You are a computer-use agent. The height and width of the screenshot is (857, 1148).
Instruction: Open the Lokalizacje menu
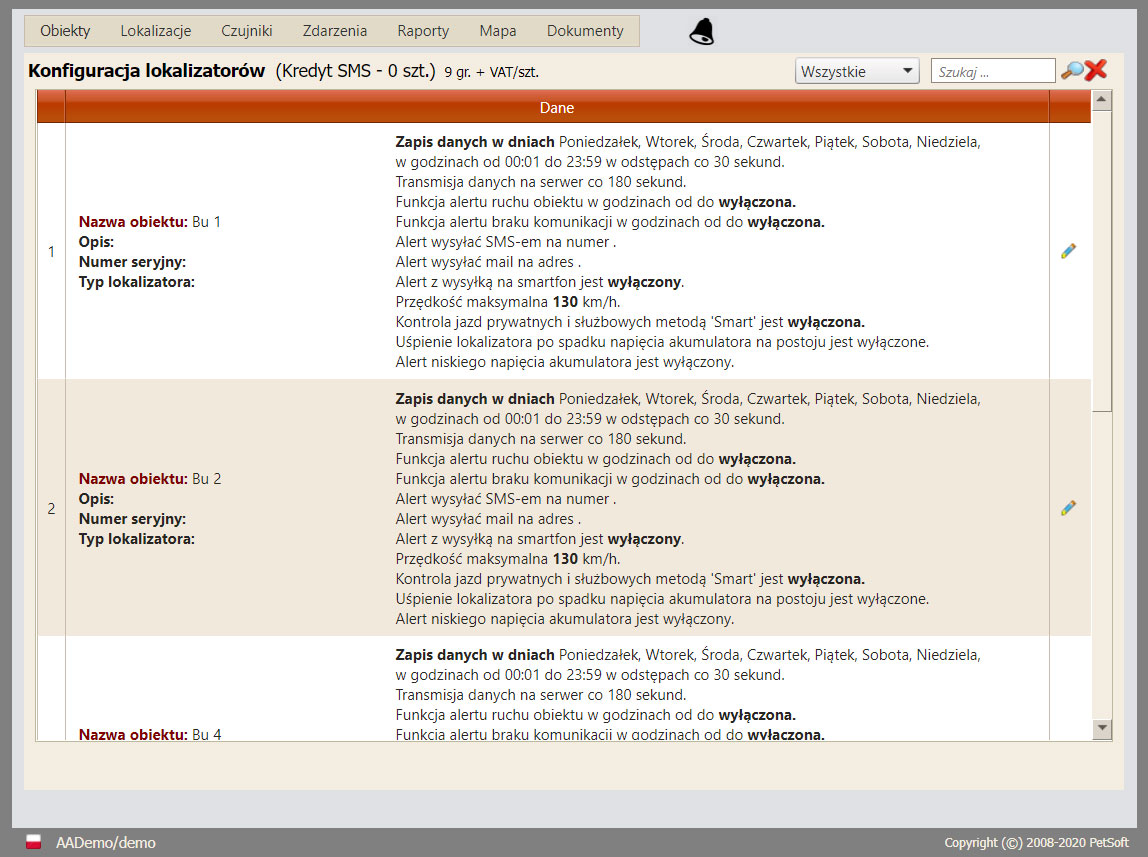[x=155, y=31]
